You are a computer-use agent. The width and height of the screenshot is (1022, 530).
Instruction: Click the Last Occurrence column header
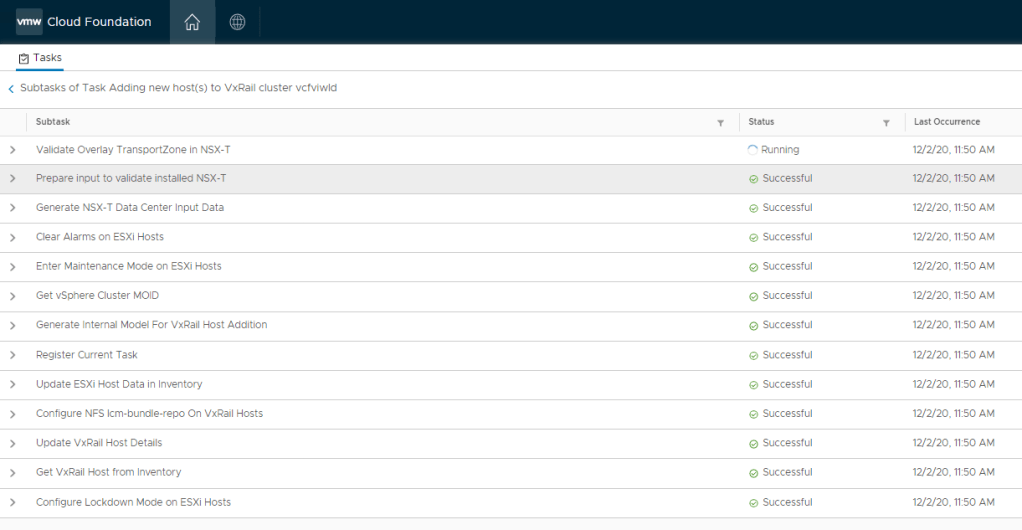click(x=947, y=122)
